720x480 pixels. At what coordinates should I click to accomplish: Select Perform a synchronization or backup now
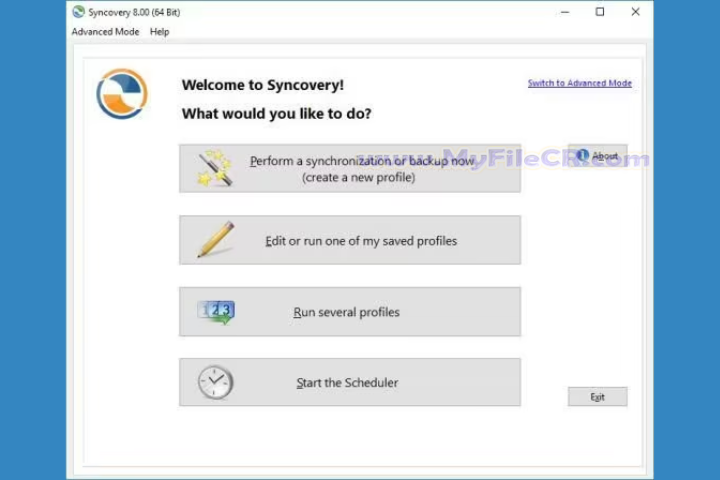(350, 169)
